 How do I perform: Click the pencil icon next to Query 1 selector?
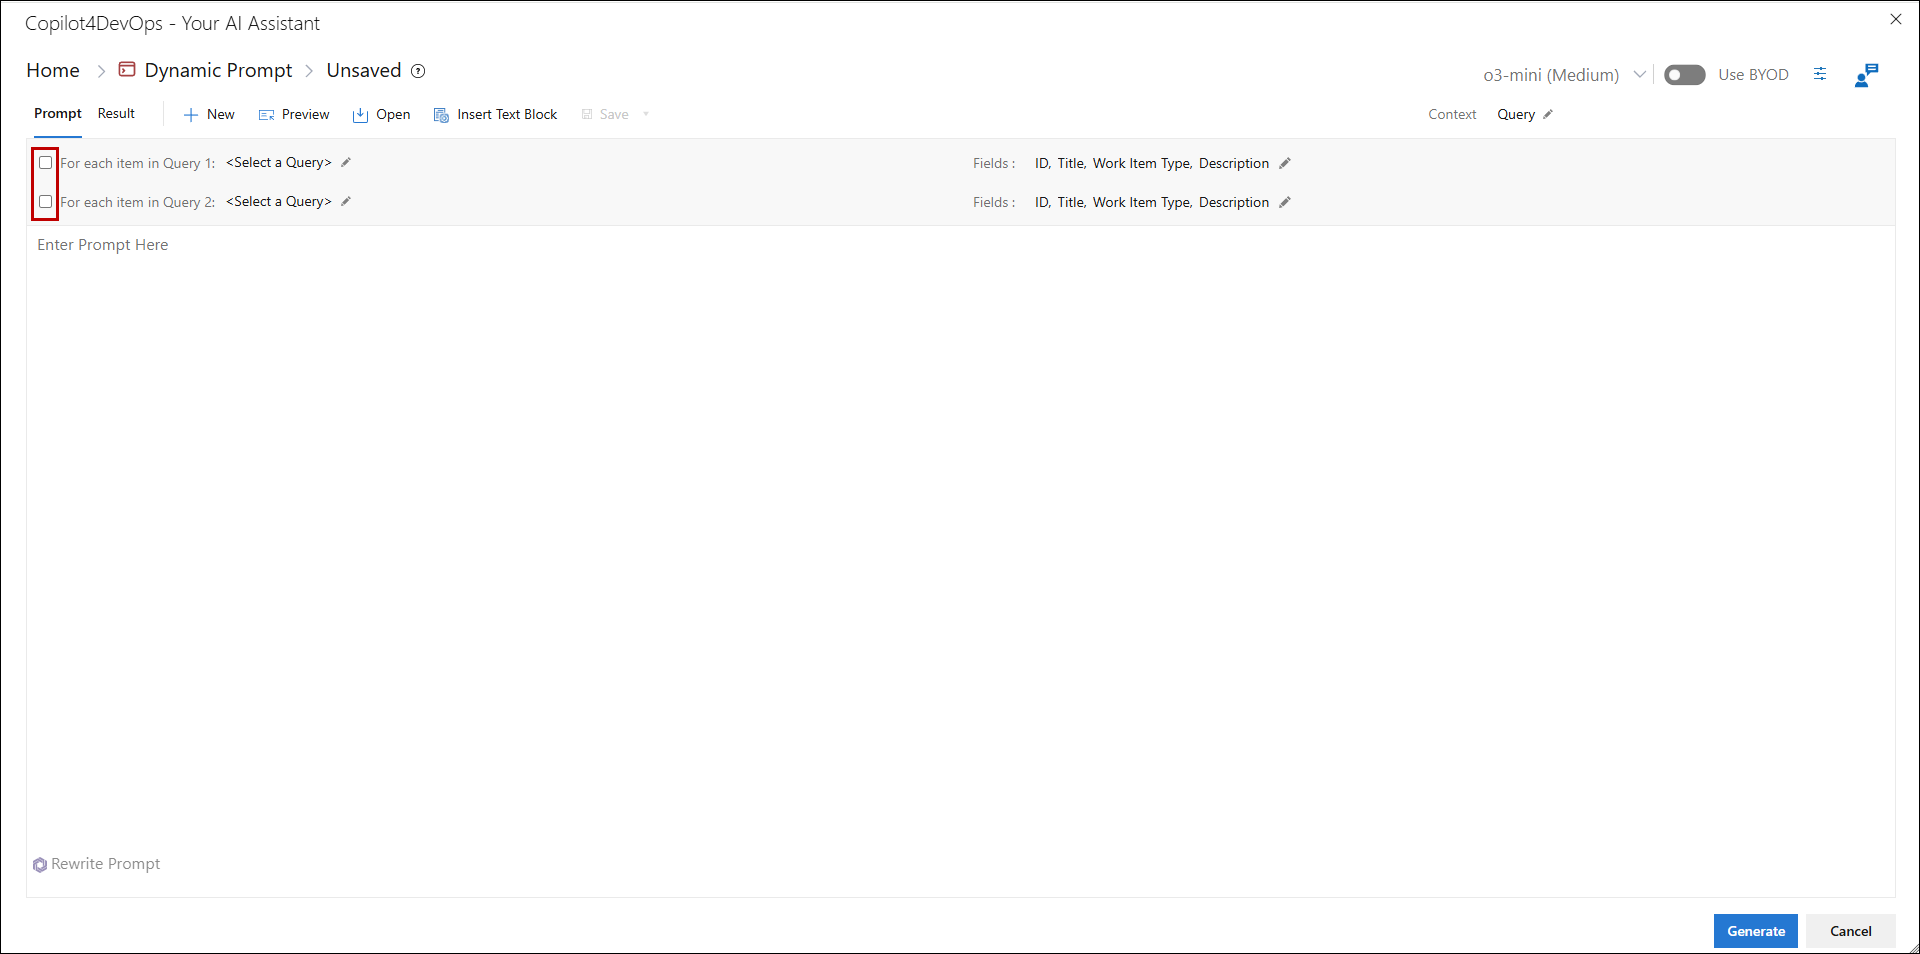(346, 163)
